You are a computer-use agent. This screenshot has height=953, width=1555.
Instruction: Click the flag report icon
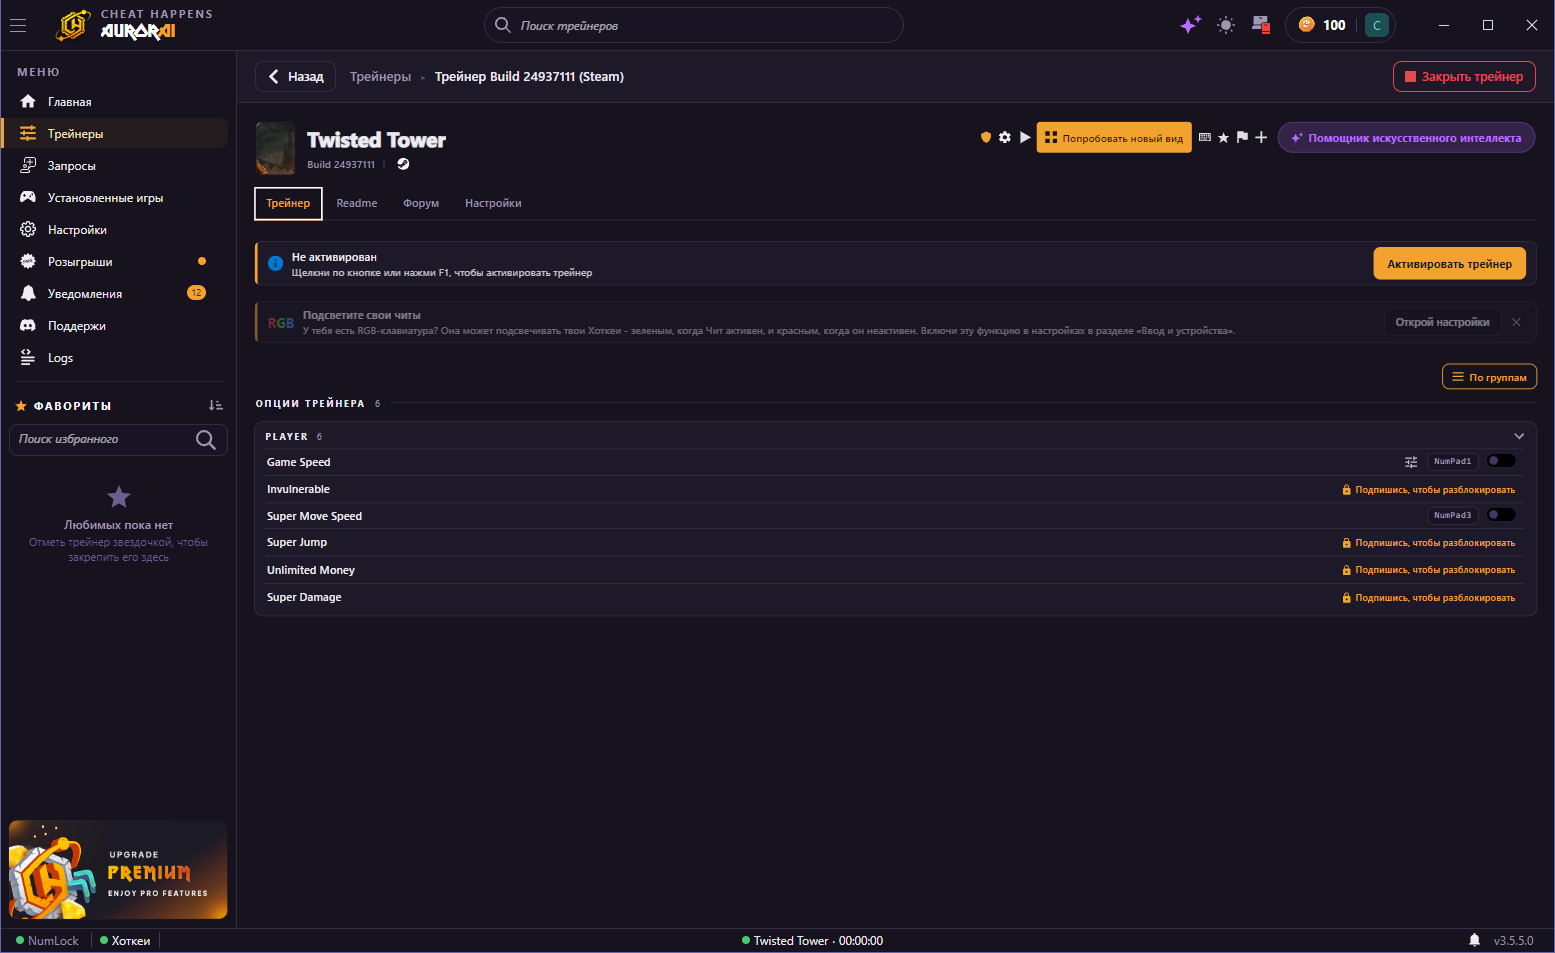pos(1242,137)
